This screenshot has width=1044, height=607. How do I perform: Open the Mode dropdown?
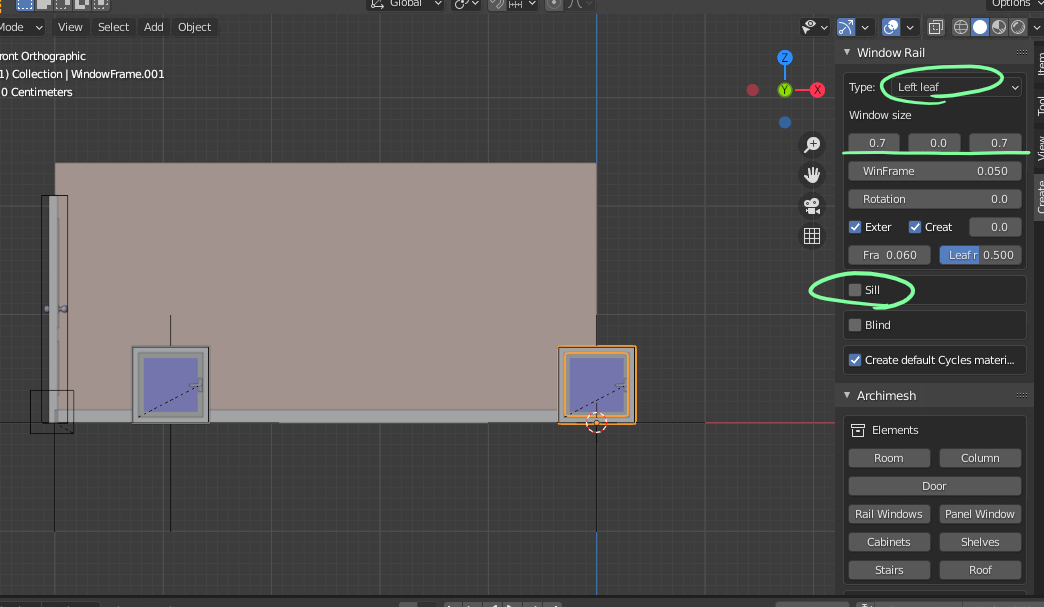(20, 27)
